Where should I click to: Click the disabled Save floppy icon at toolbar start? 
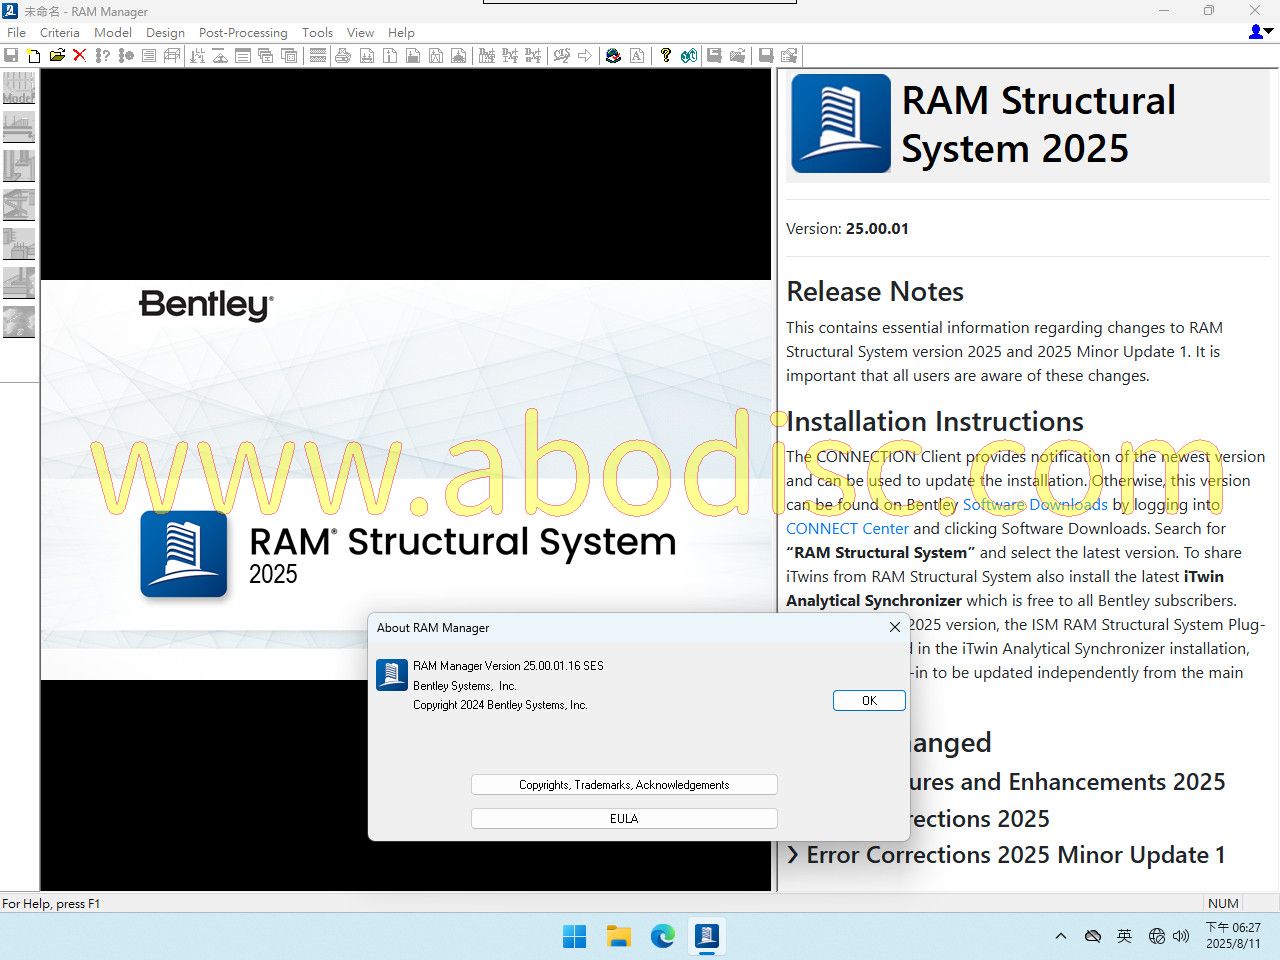pos(11,56)
